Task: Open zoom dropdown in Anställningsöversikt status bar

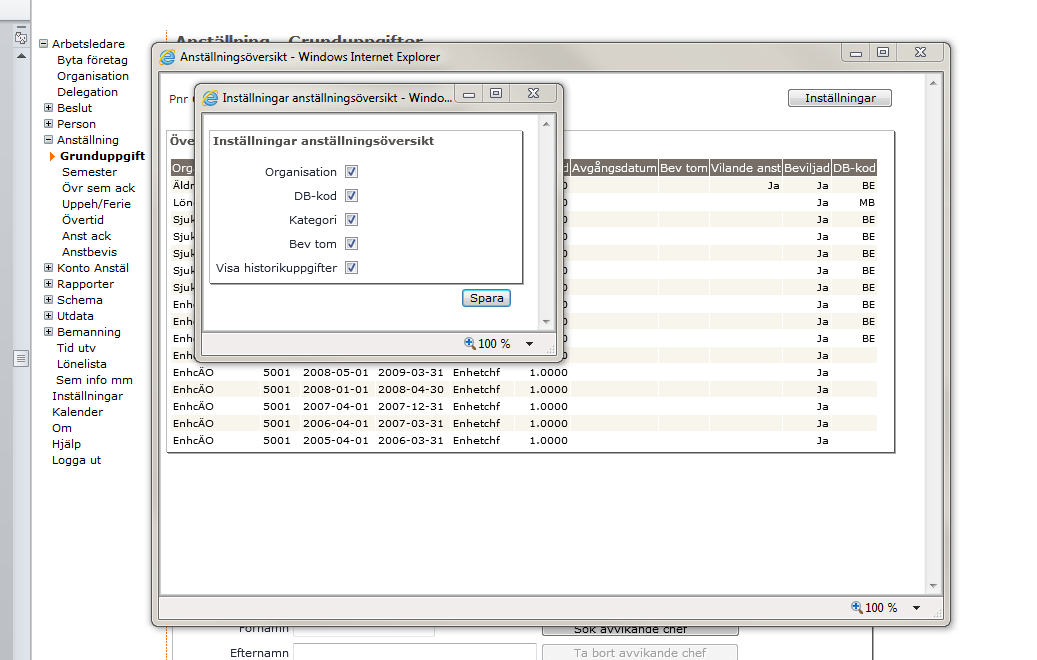Action: pos(917,608)
